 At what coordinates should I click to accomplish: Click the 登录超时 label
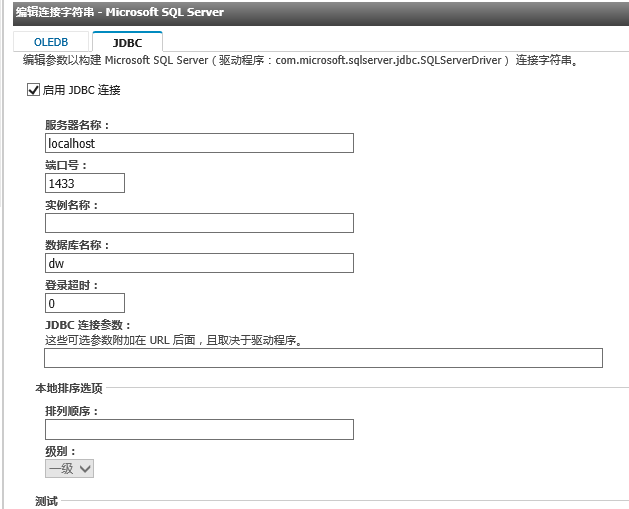tap(71, 285)
